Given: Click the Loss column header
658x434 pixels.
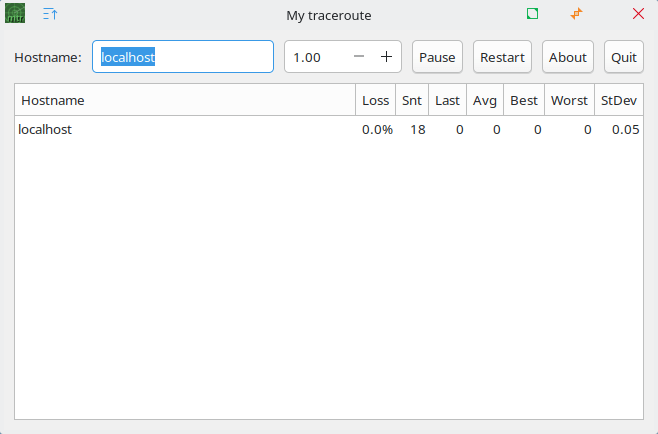Looking at the screenshot, I should [376, 100].
